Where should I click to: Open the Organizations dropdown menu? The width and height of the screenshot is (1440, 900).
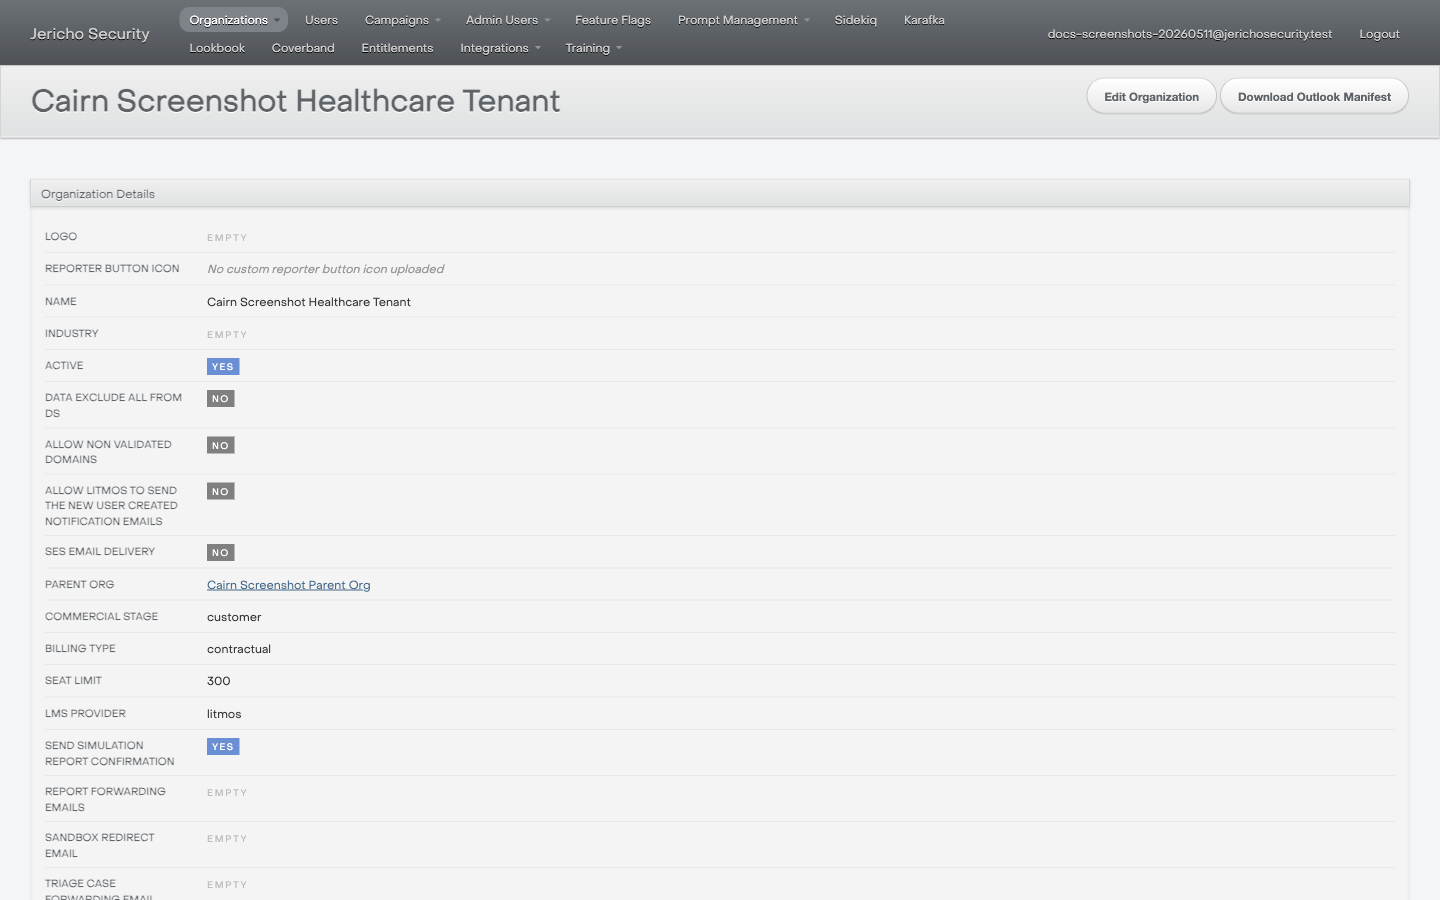234,20
